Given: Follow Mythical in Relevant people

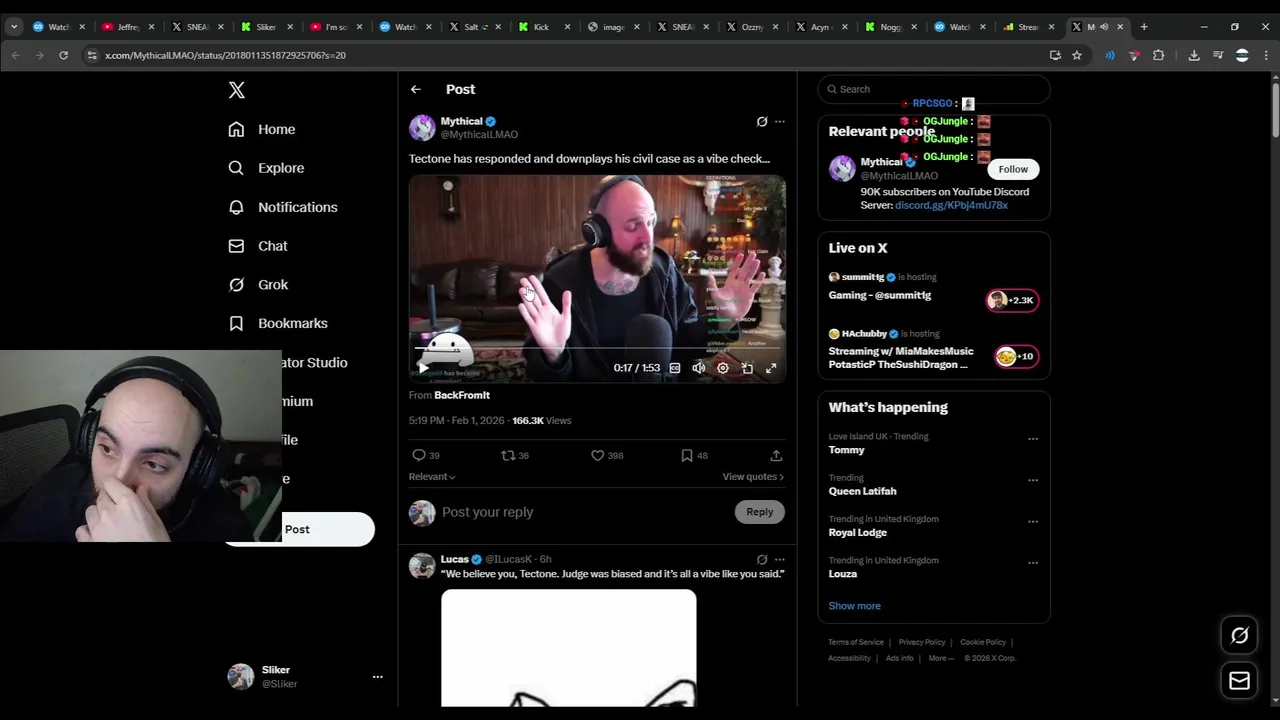Looking at the screenshot, I should [1013, 169].
